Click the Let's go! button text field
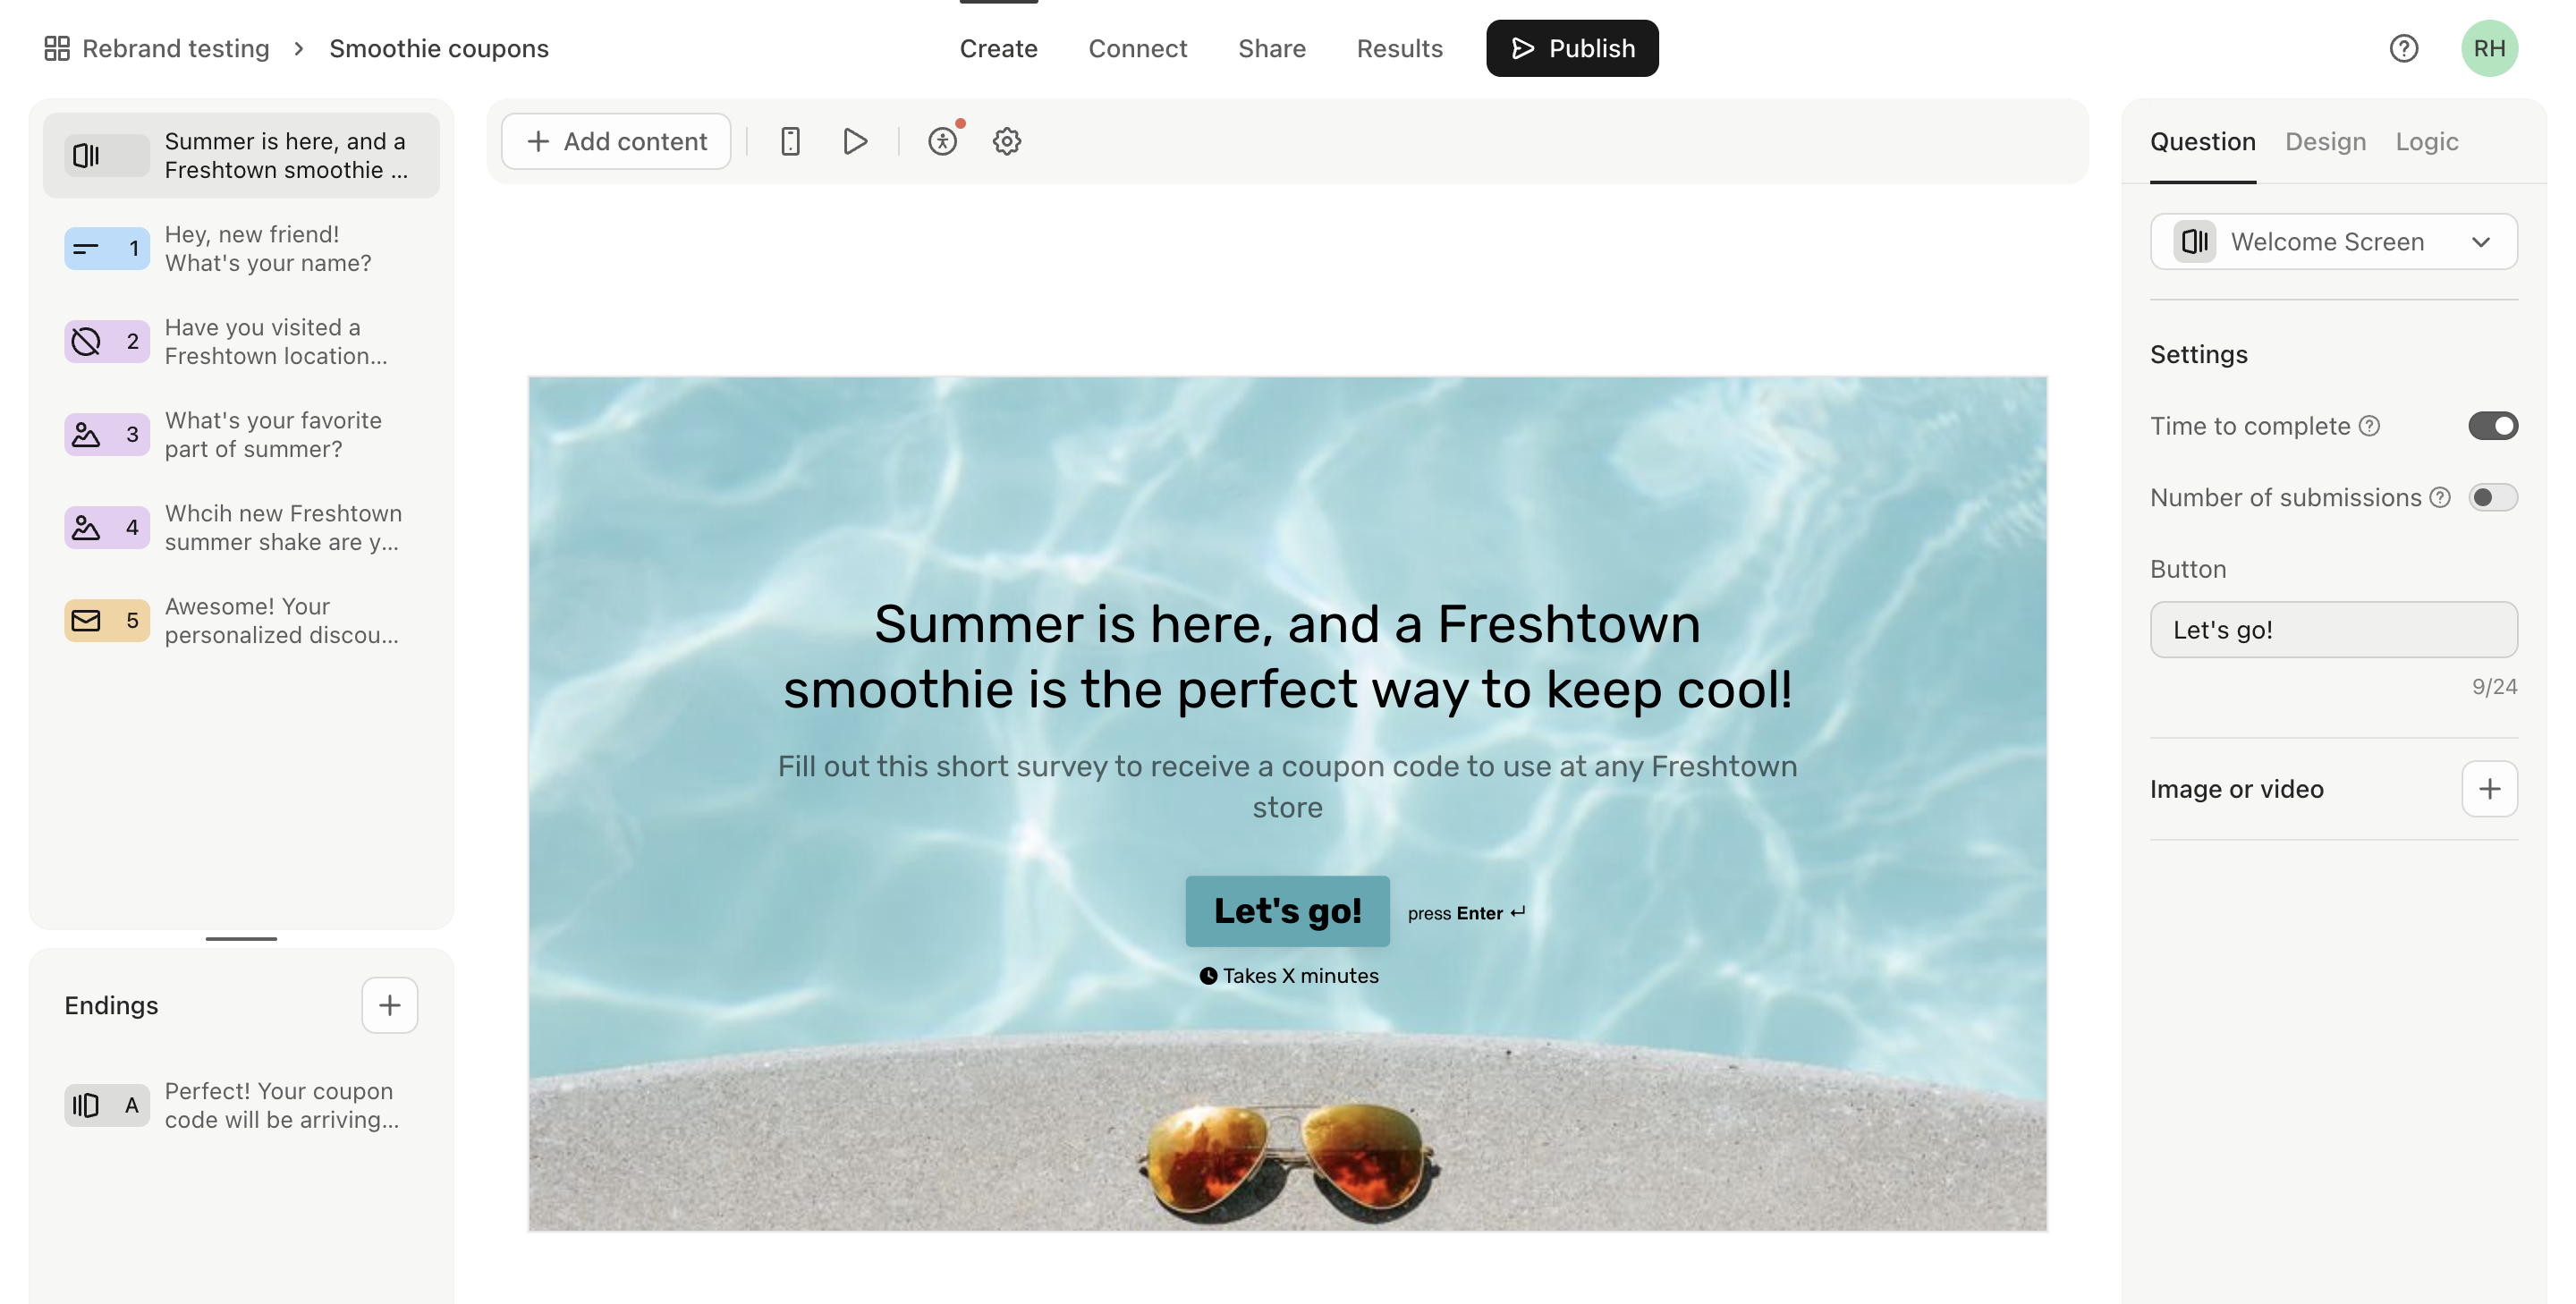The height and width of the screenshot is (1304, 2576). pos(2334,629)
